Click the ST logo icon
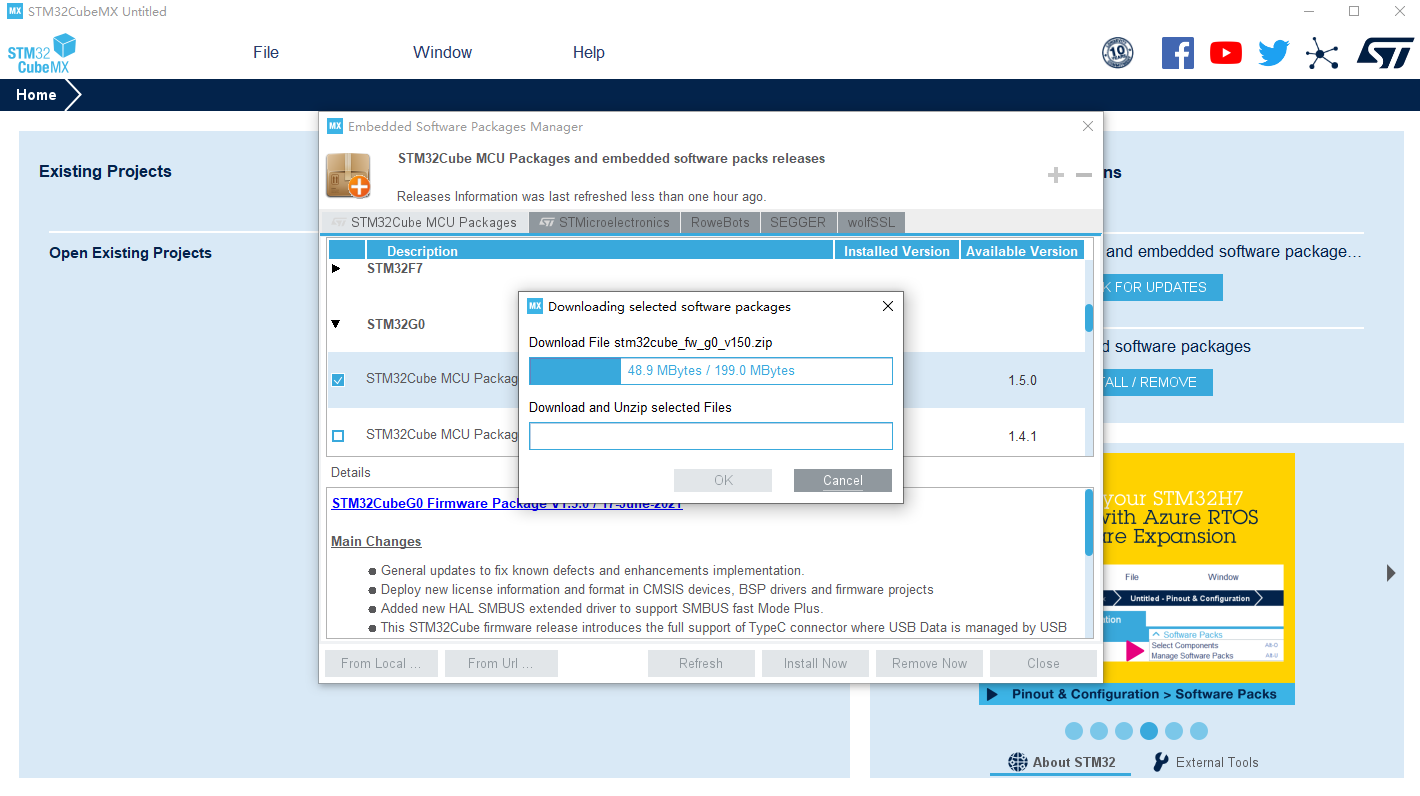1420x796 pixels. pos(1385,53)
